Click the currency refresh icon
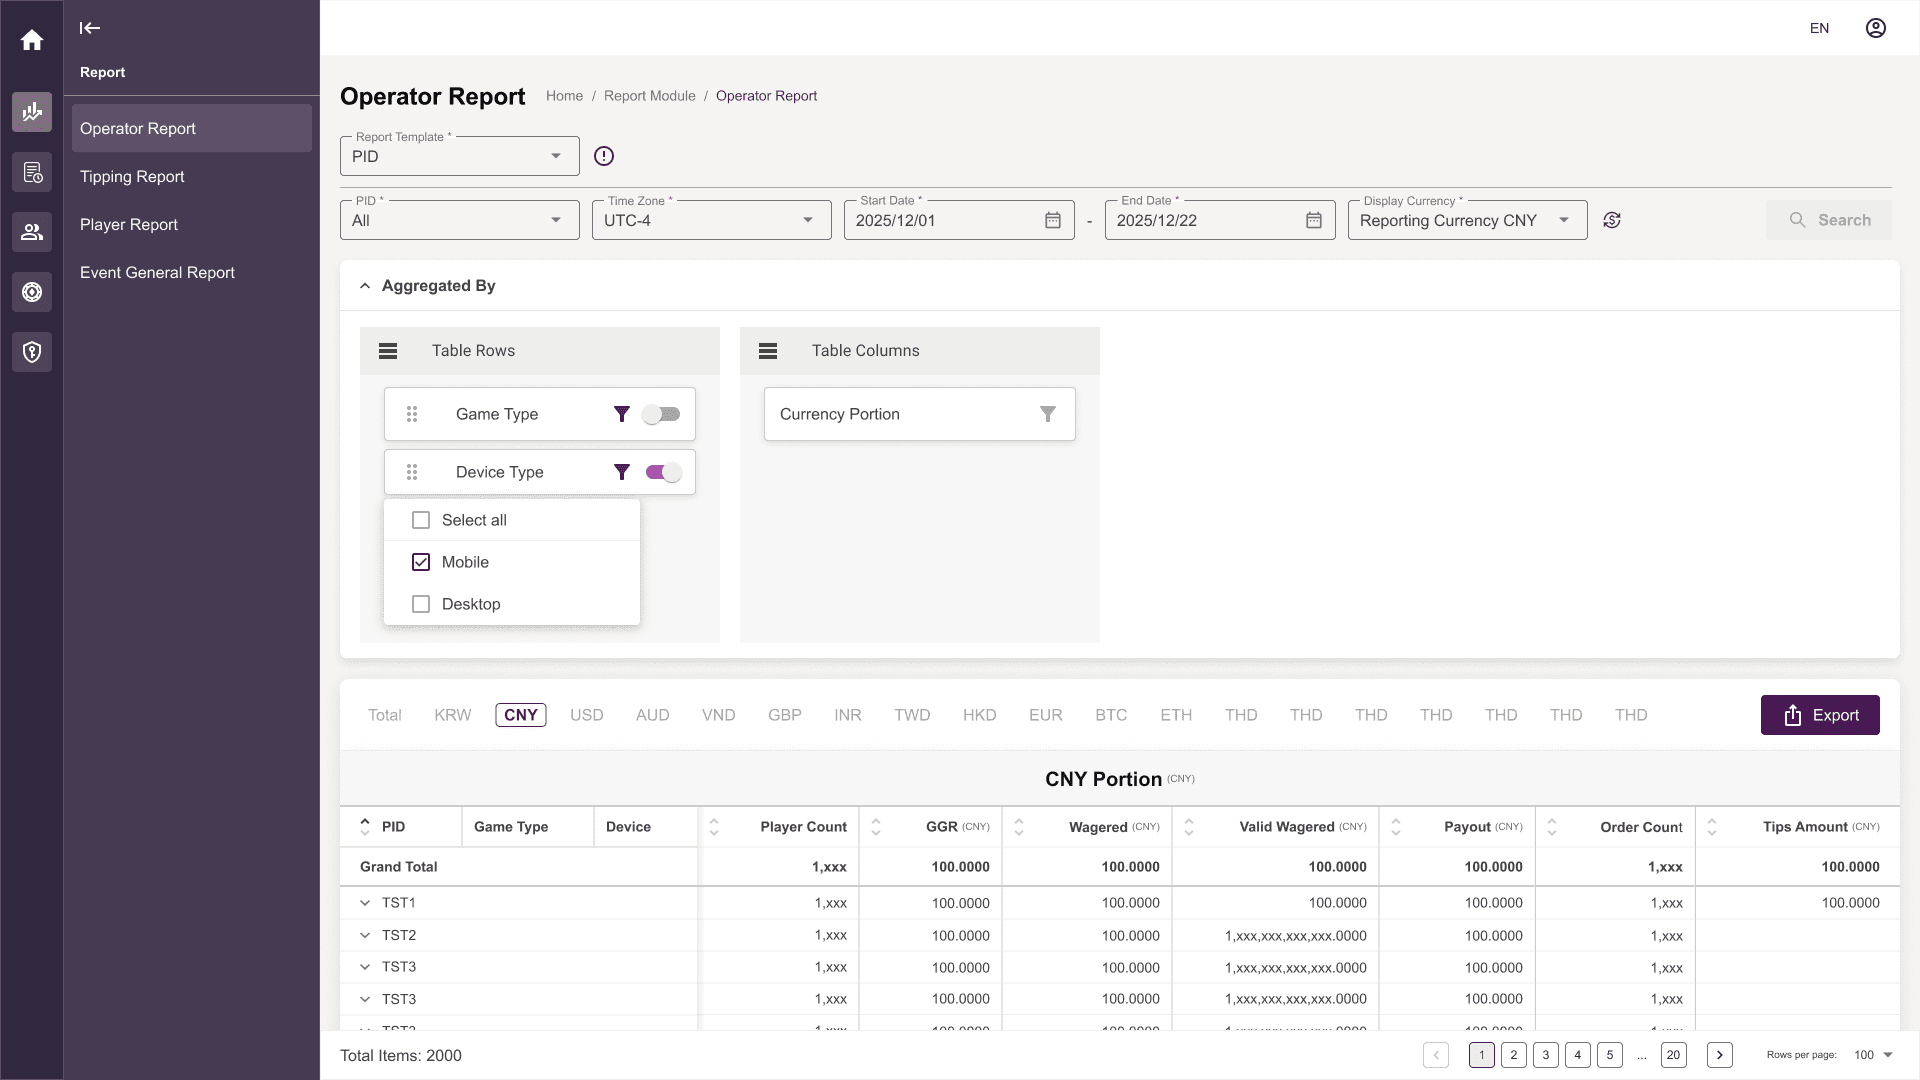Screen dimensions: 1920x1080 point(1612,220)
